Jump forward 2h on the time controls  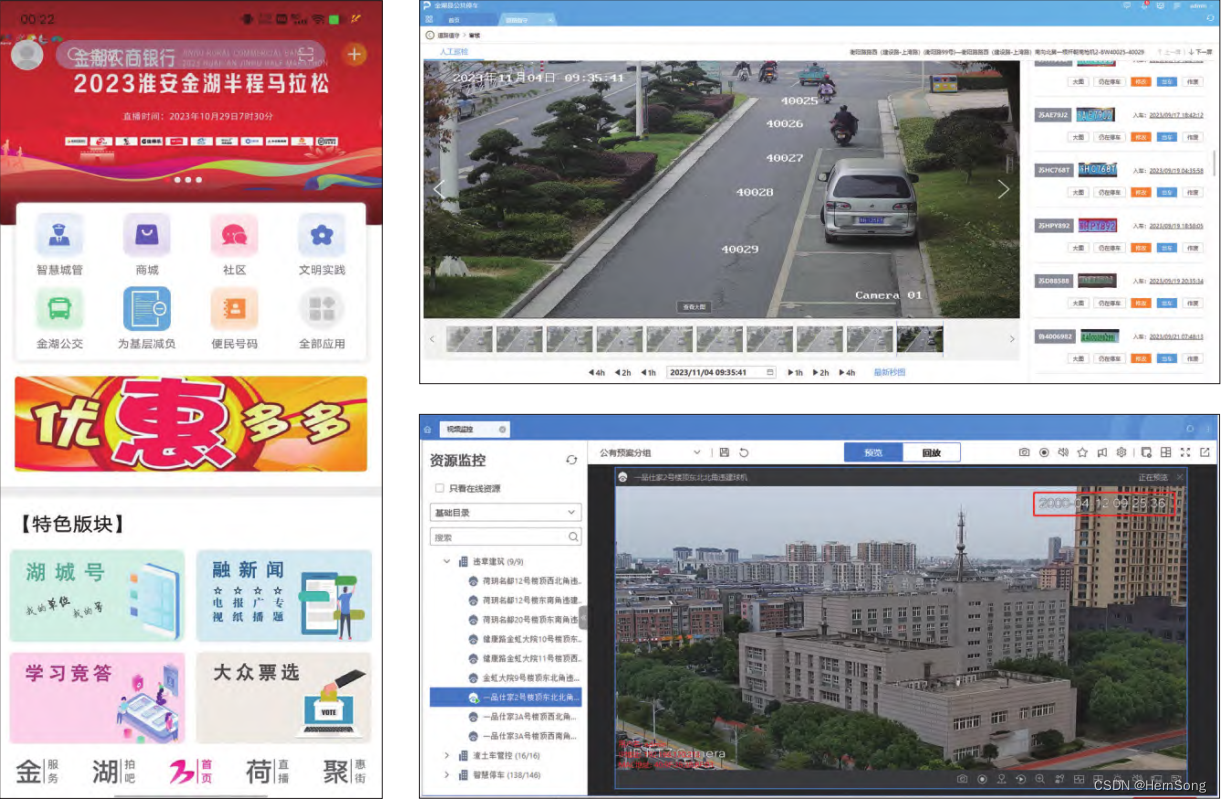tap(821, 372)
